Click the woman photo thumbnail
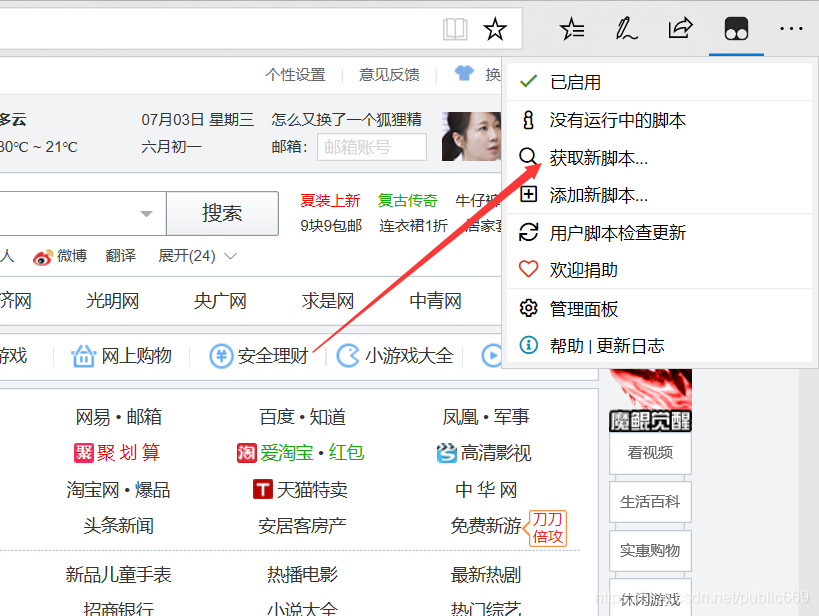The image size is (819, 616). coord(471,136)
